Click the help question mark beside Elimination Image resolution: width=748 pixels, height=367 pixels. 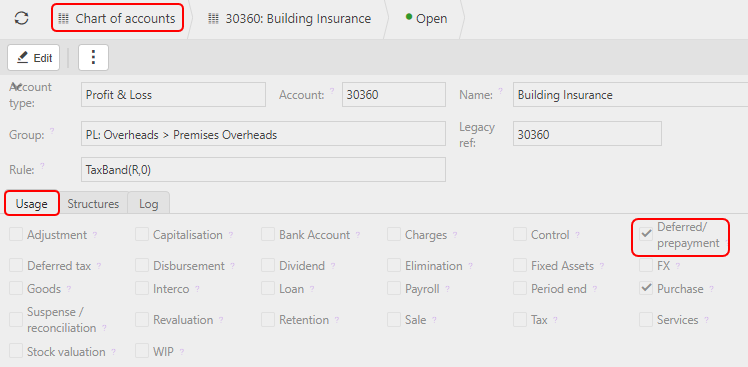point(471,266)
